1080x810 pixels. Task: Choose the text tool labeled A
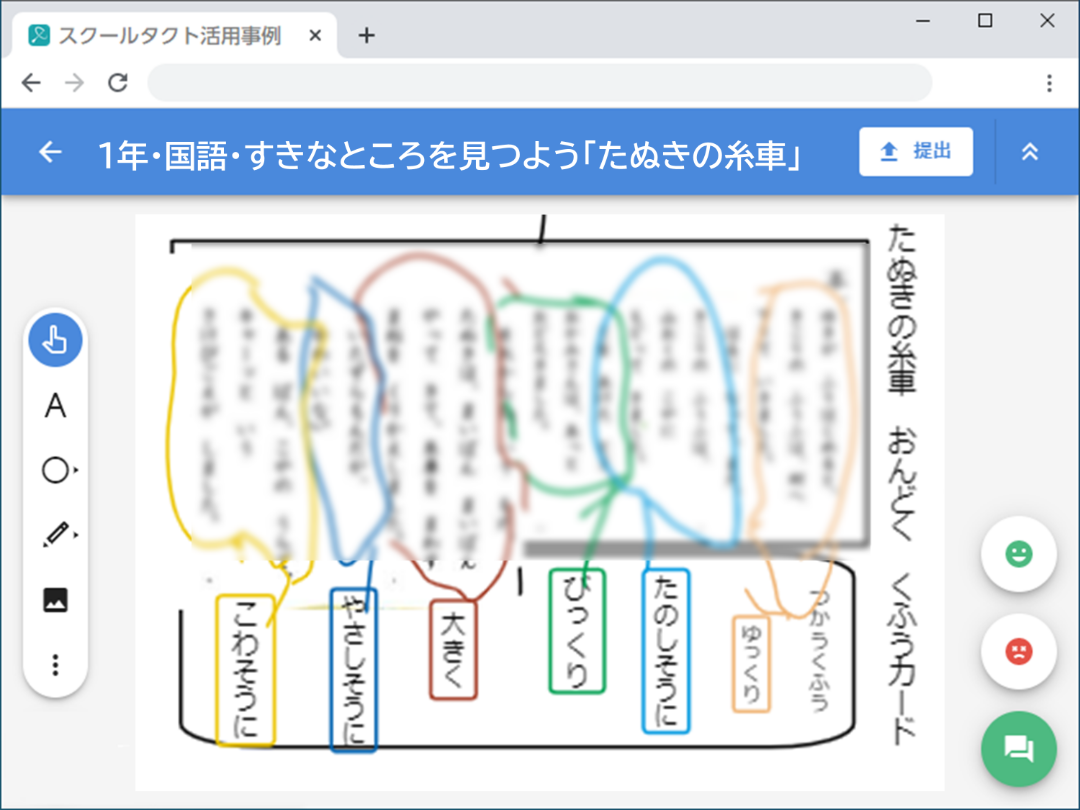[x=55, y=406]
